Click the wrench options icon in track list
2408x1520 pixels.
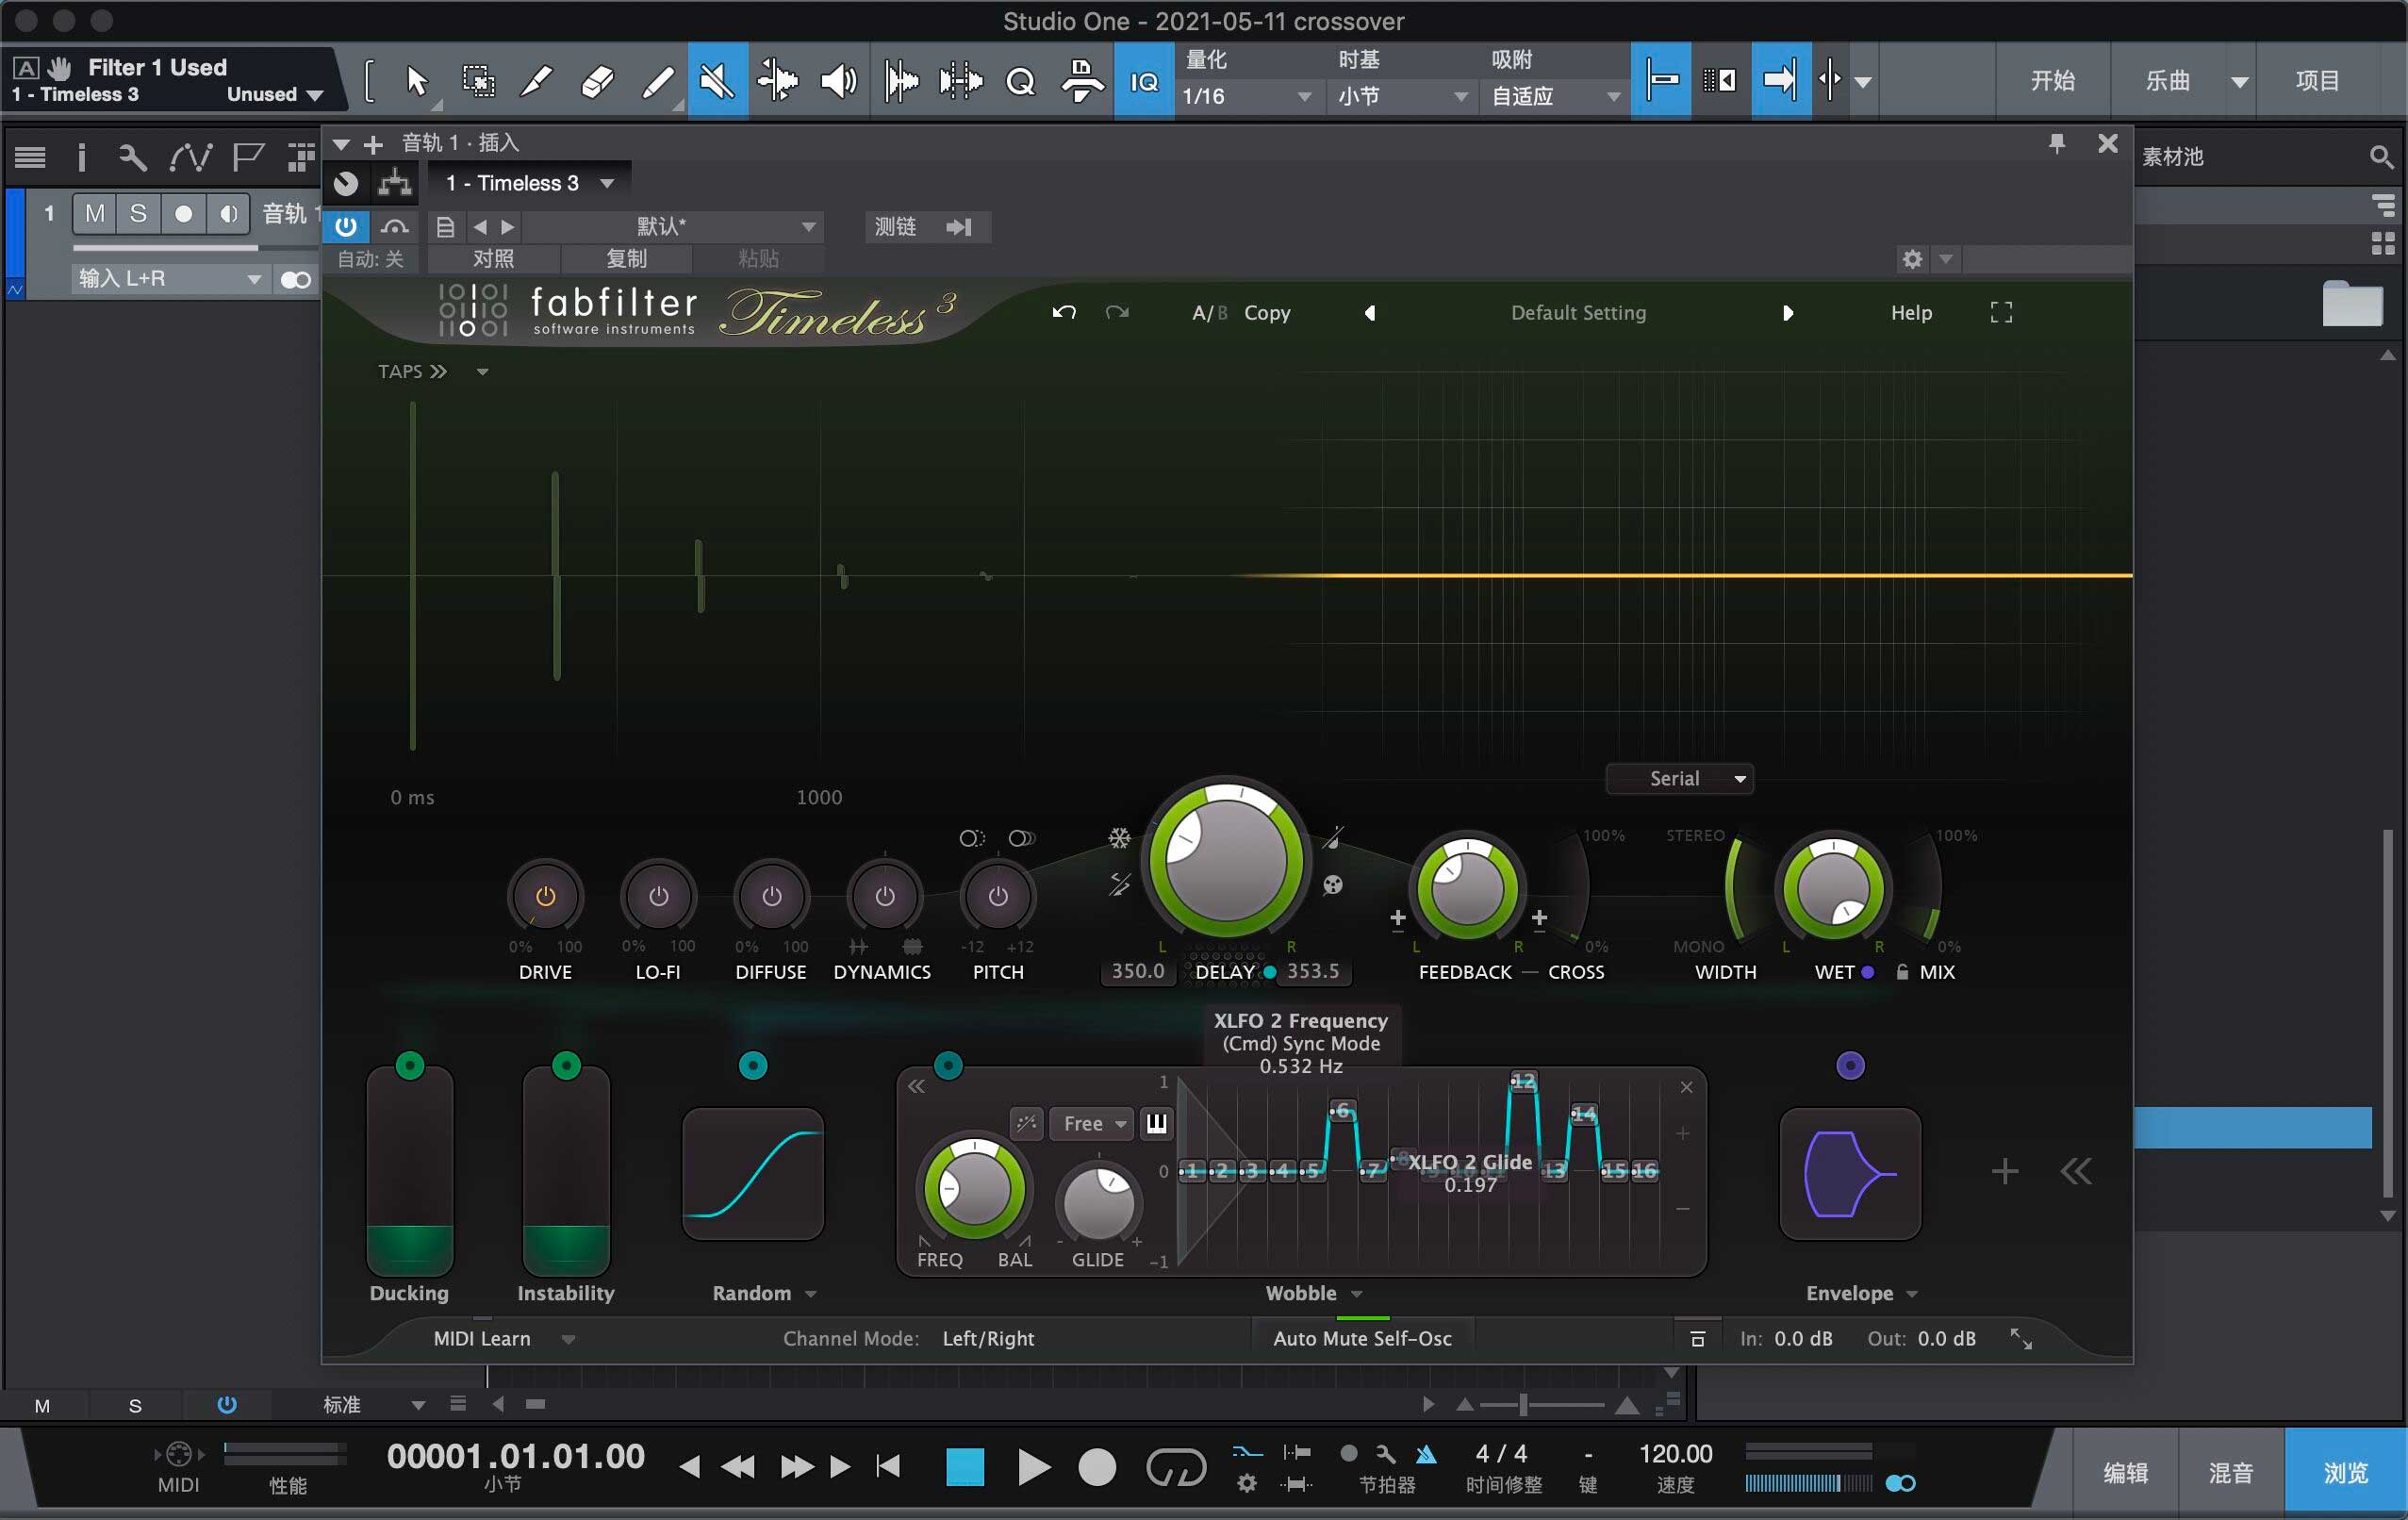tap(132, 156)
